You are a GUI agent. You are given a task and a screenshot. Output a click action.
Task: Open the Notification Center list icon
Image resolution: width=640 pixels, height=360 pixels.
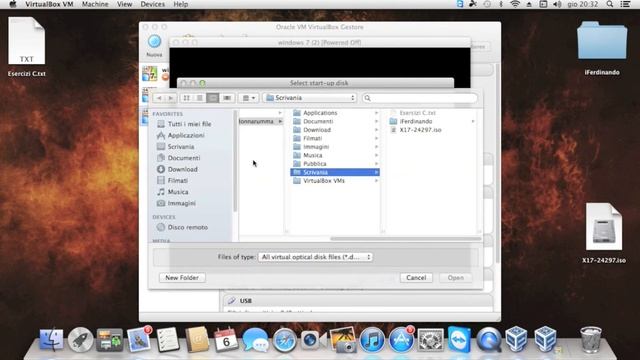point(625,4)
